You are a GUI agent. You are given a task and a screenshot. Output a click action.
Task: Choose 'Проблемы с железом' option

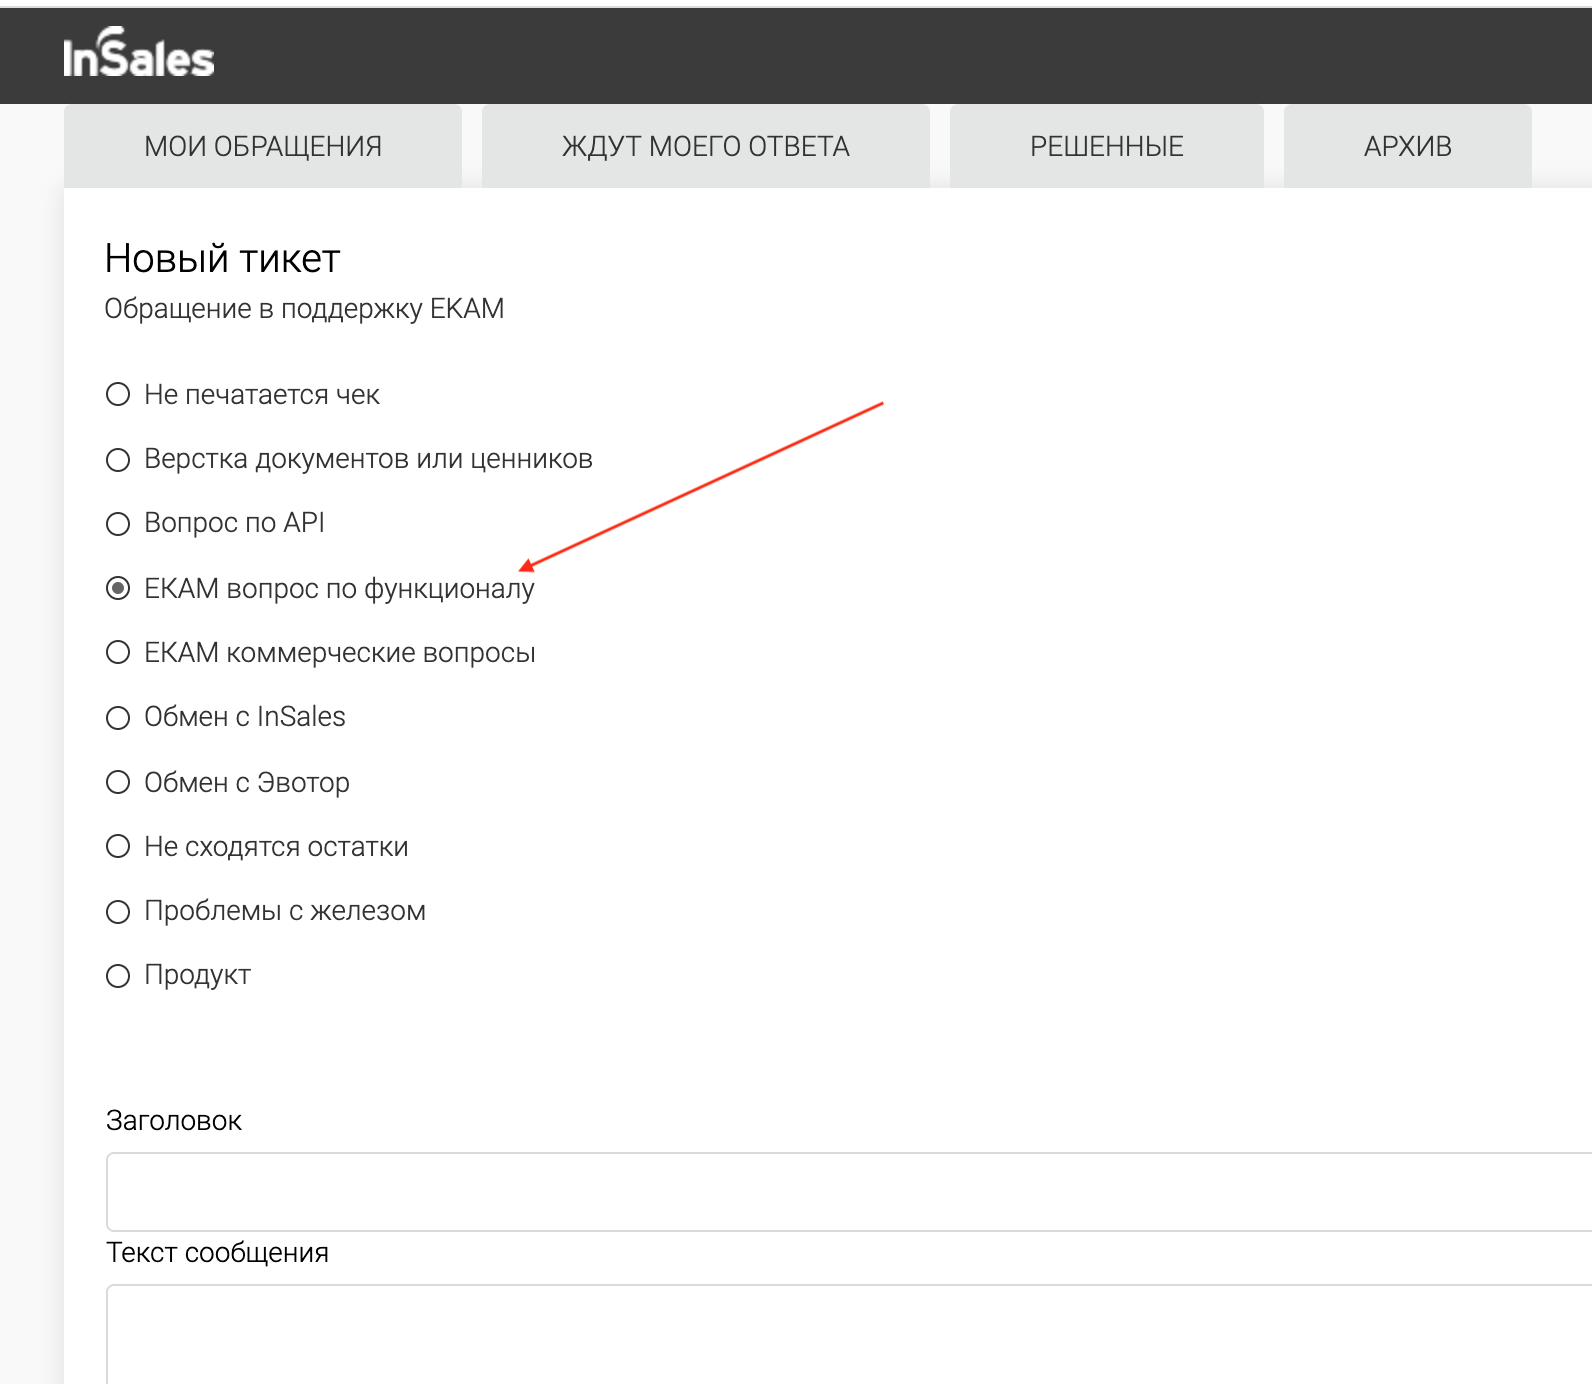point(118,911)
